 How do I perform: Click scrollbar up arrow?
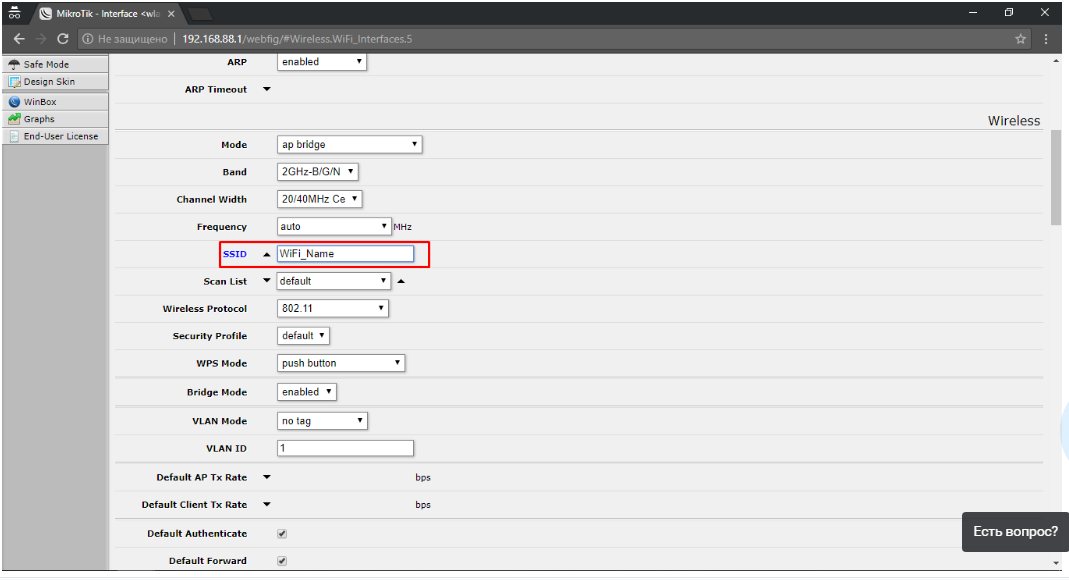pos(1056,61)
